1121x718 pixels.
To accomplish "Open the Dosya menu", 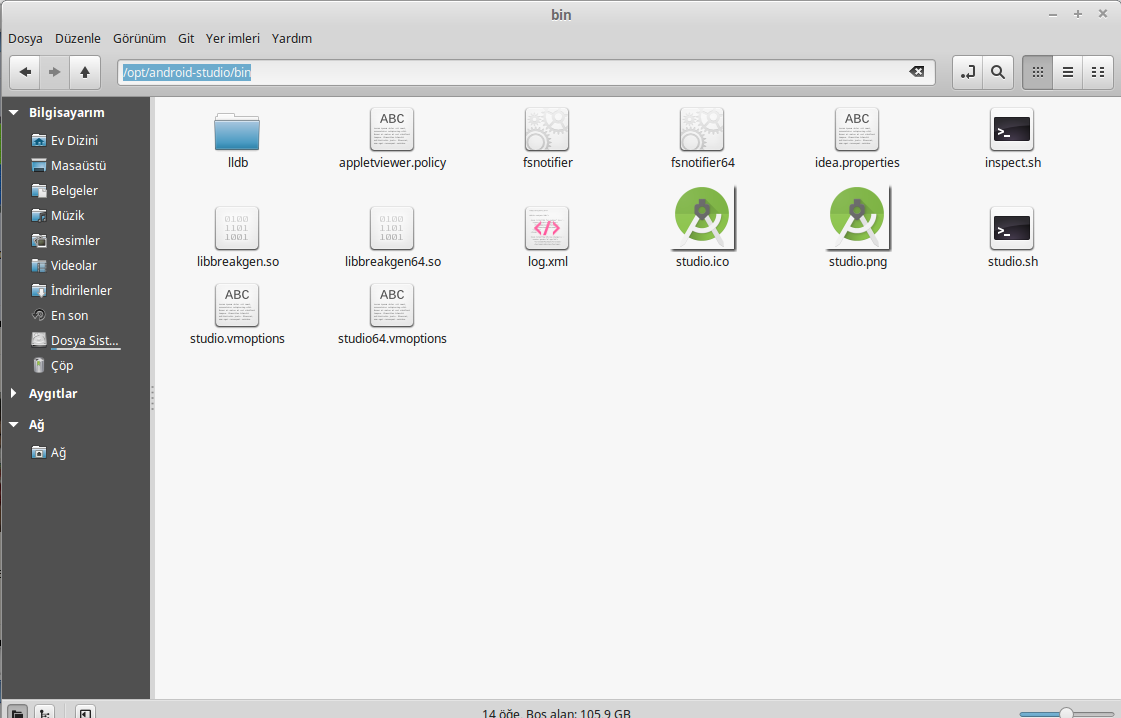I will [25, 39].
